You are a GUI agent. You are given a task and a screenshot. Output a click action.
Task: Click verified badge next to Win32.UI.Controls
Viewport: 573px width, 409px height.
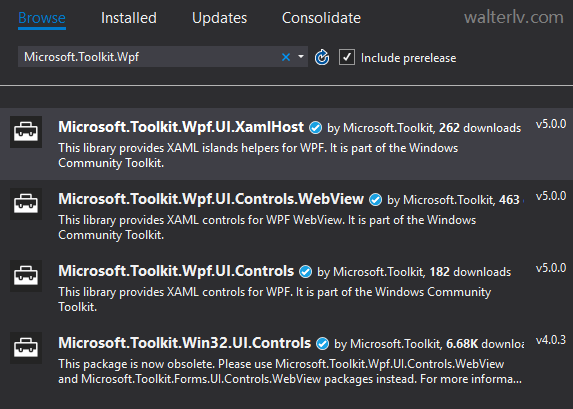[x=322, y=344]
